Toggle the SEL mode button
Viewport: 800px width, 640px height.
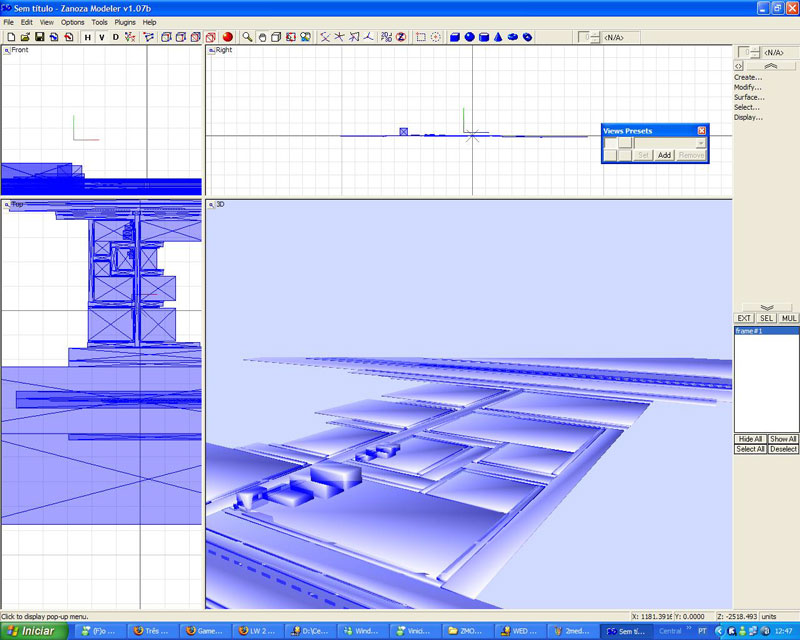766,318
